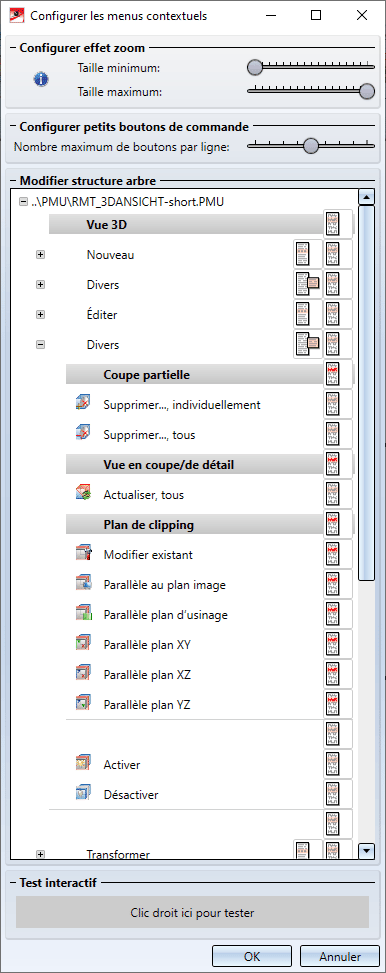Select the Supprimer..., tous entry

pos(150,435)
